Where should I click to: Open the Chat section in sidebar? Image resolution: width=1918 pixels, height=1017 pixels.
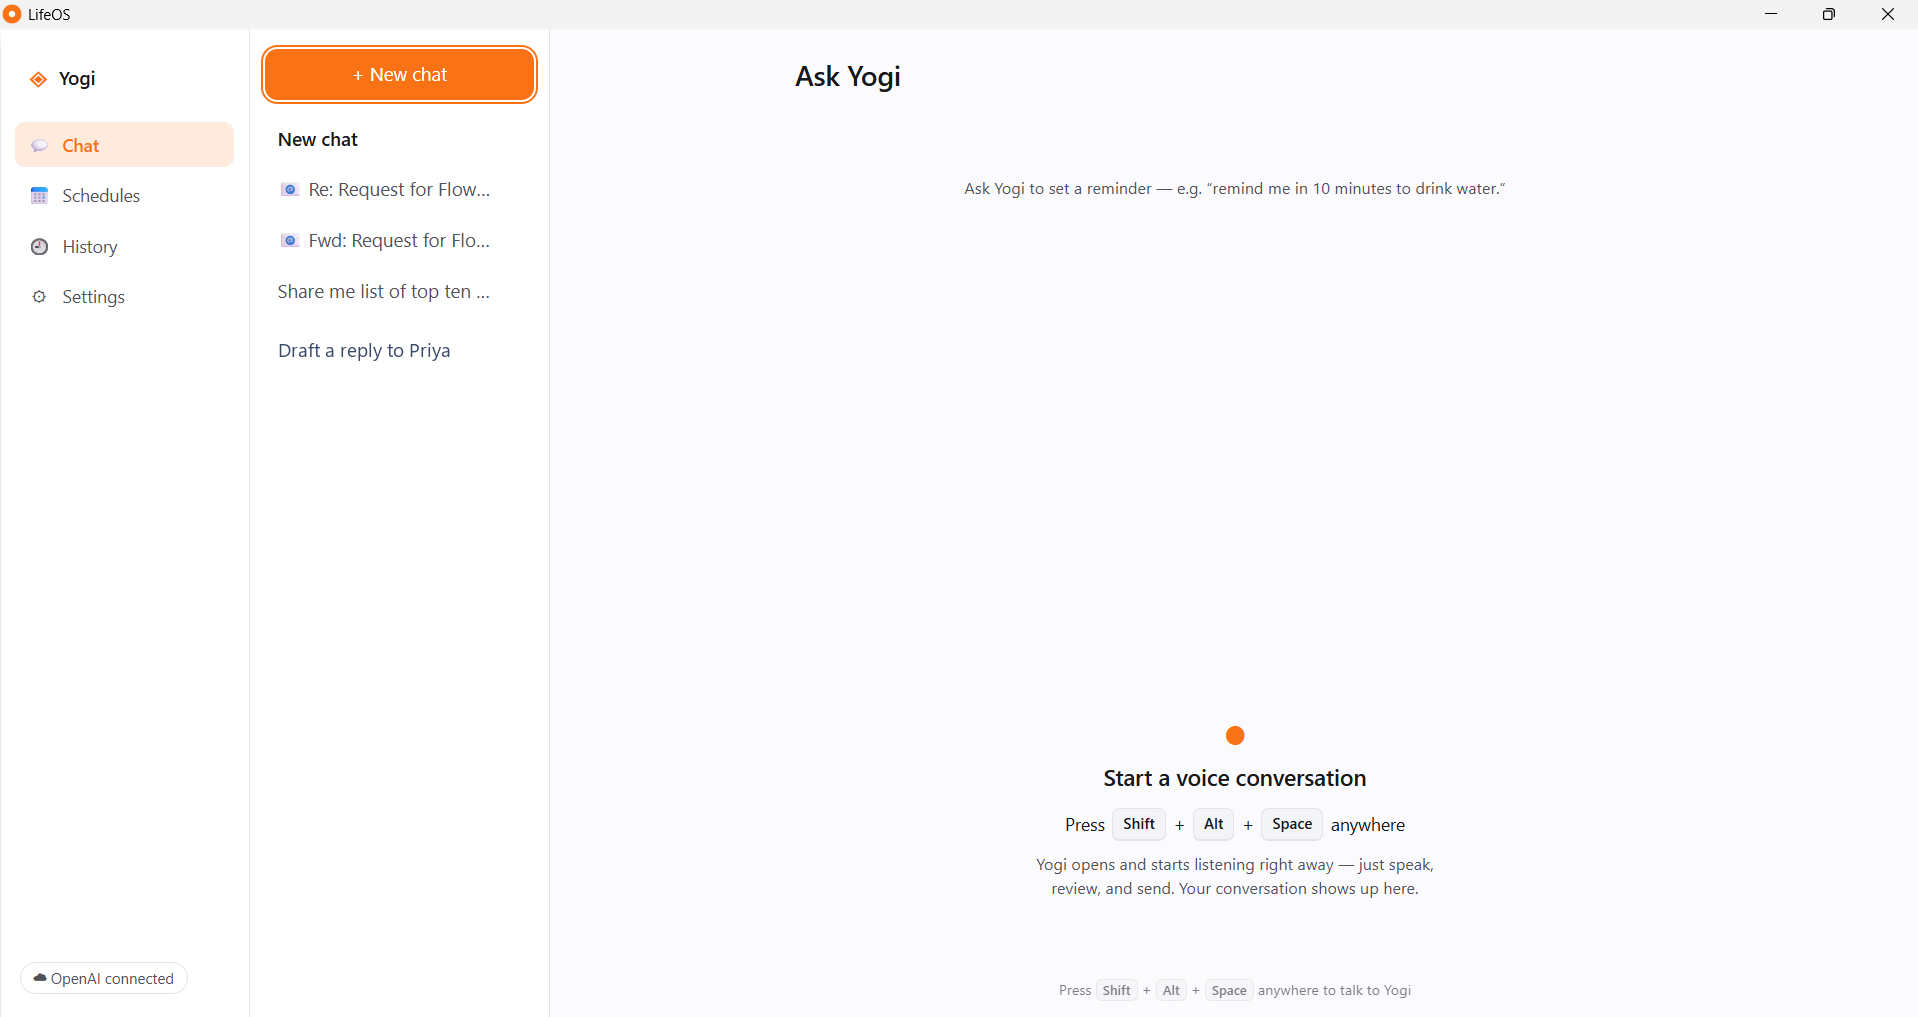(x=124, y=145)
